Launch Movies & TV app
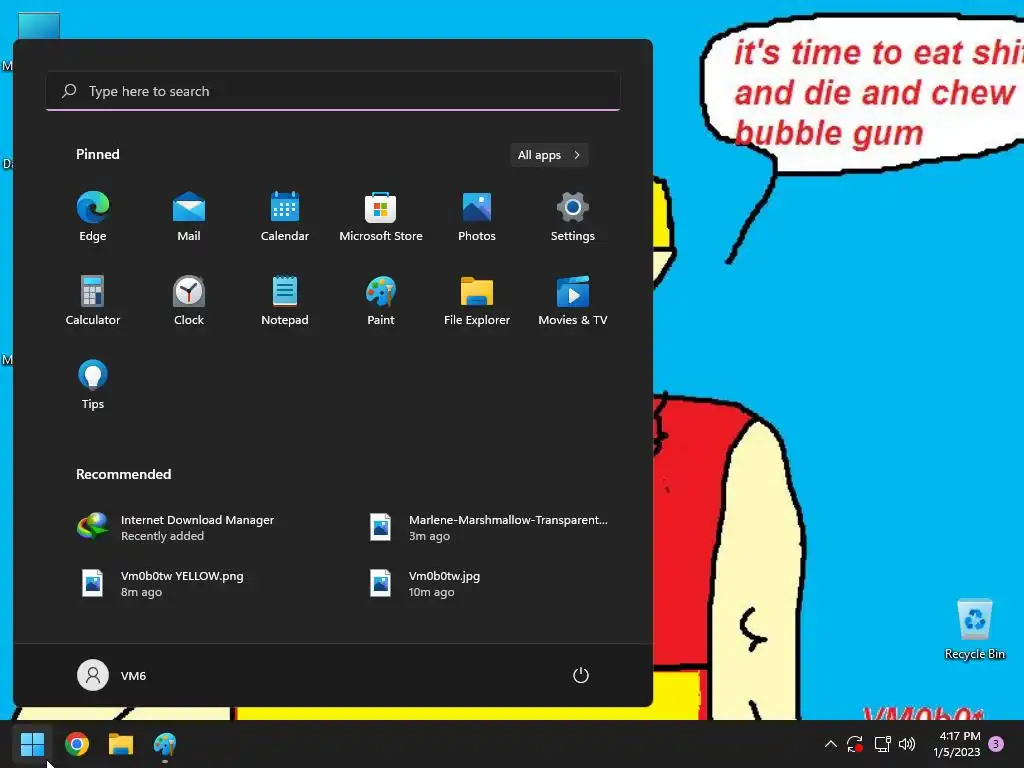 coord(573,300)
